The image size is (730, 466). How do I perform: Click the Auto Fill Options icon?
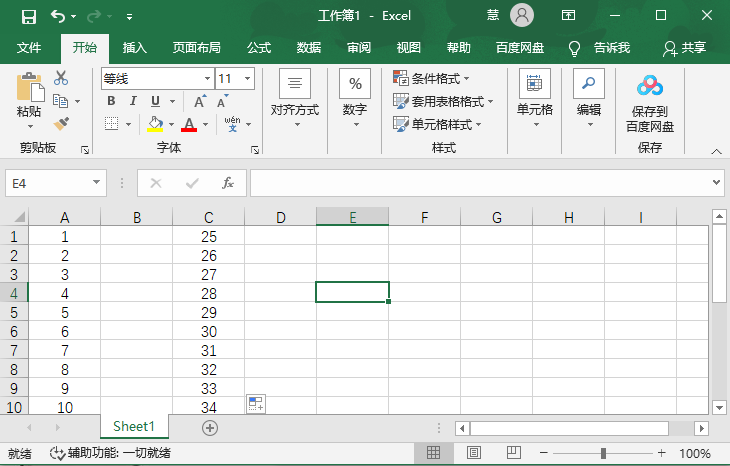(x=256, y=404)
